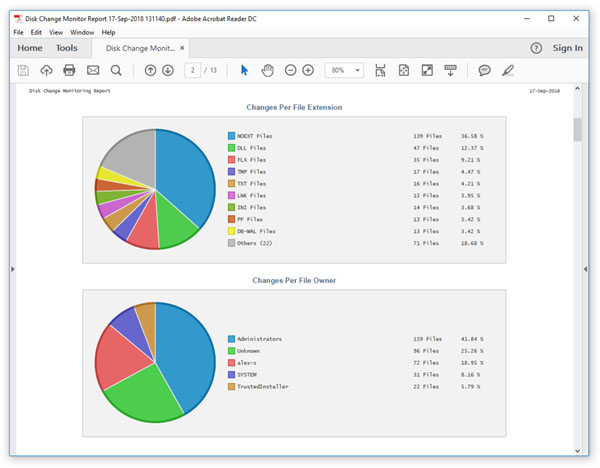
Task: Expand the left navigation pane arrow
Action: click(x=13, y=269)
